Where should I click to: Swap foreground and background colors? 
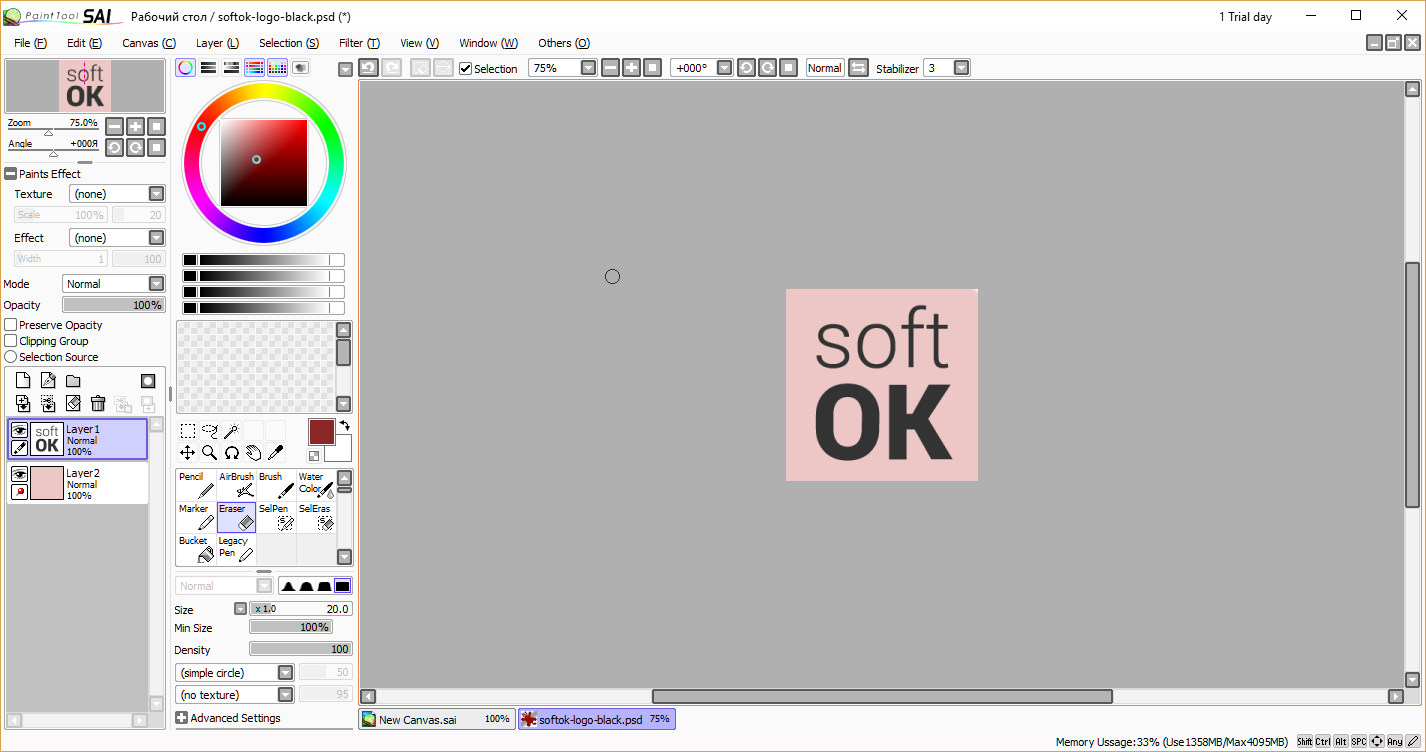click(343, 425)
